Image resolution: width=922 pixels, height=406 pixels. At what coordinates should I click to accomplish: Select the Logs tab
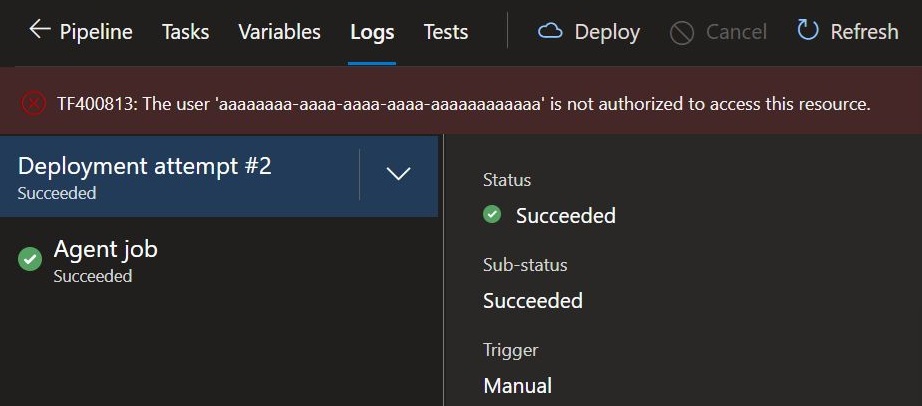pyautogui.click(x=372, y=32)
